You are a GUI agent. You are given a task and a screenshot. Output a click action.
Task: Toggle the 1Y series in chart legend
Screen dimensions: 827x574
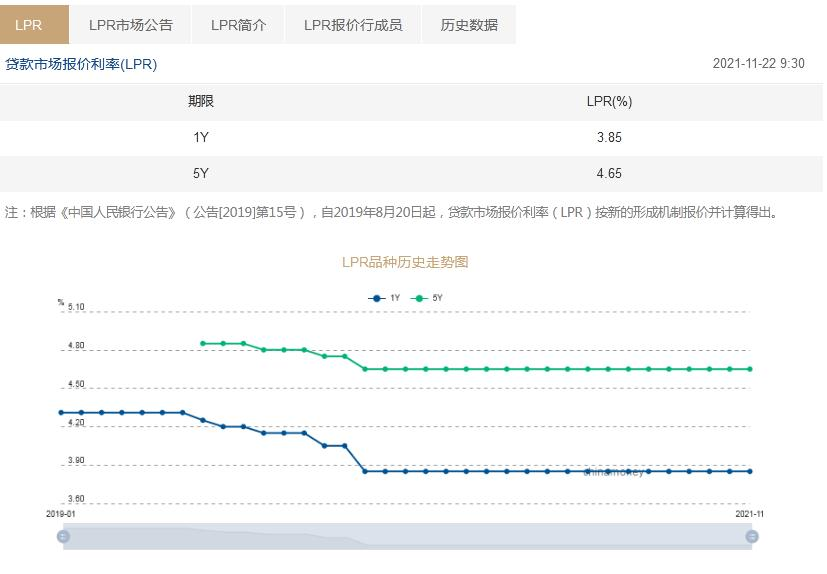(x=385, y=298)
